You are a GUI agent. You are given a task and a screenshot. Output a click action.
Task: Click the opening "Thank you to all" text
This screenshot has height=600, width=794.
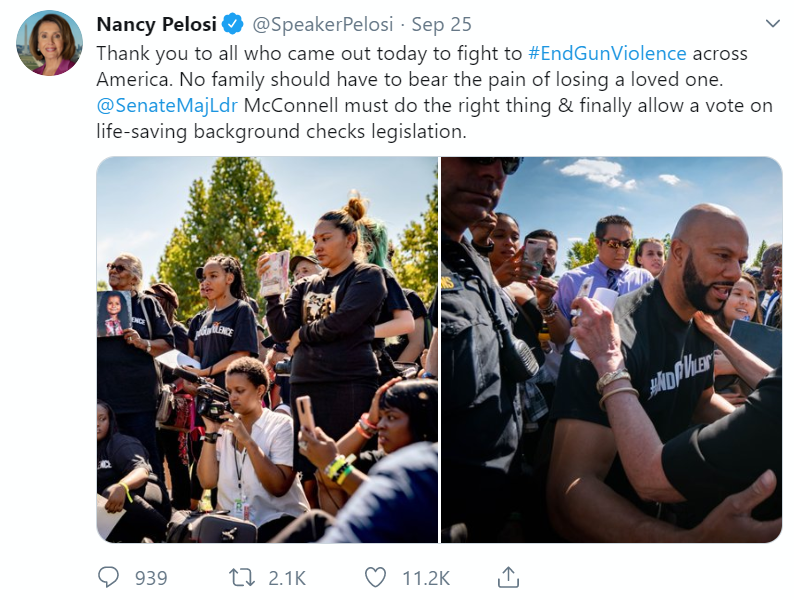coord(166,53)
